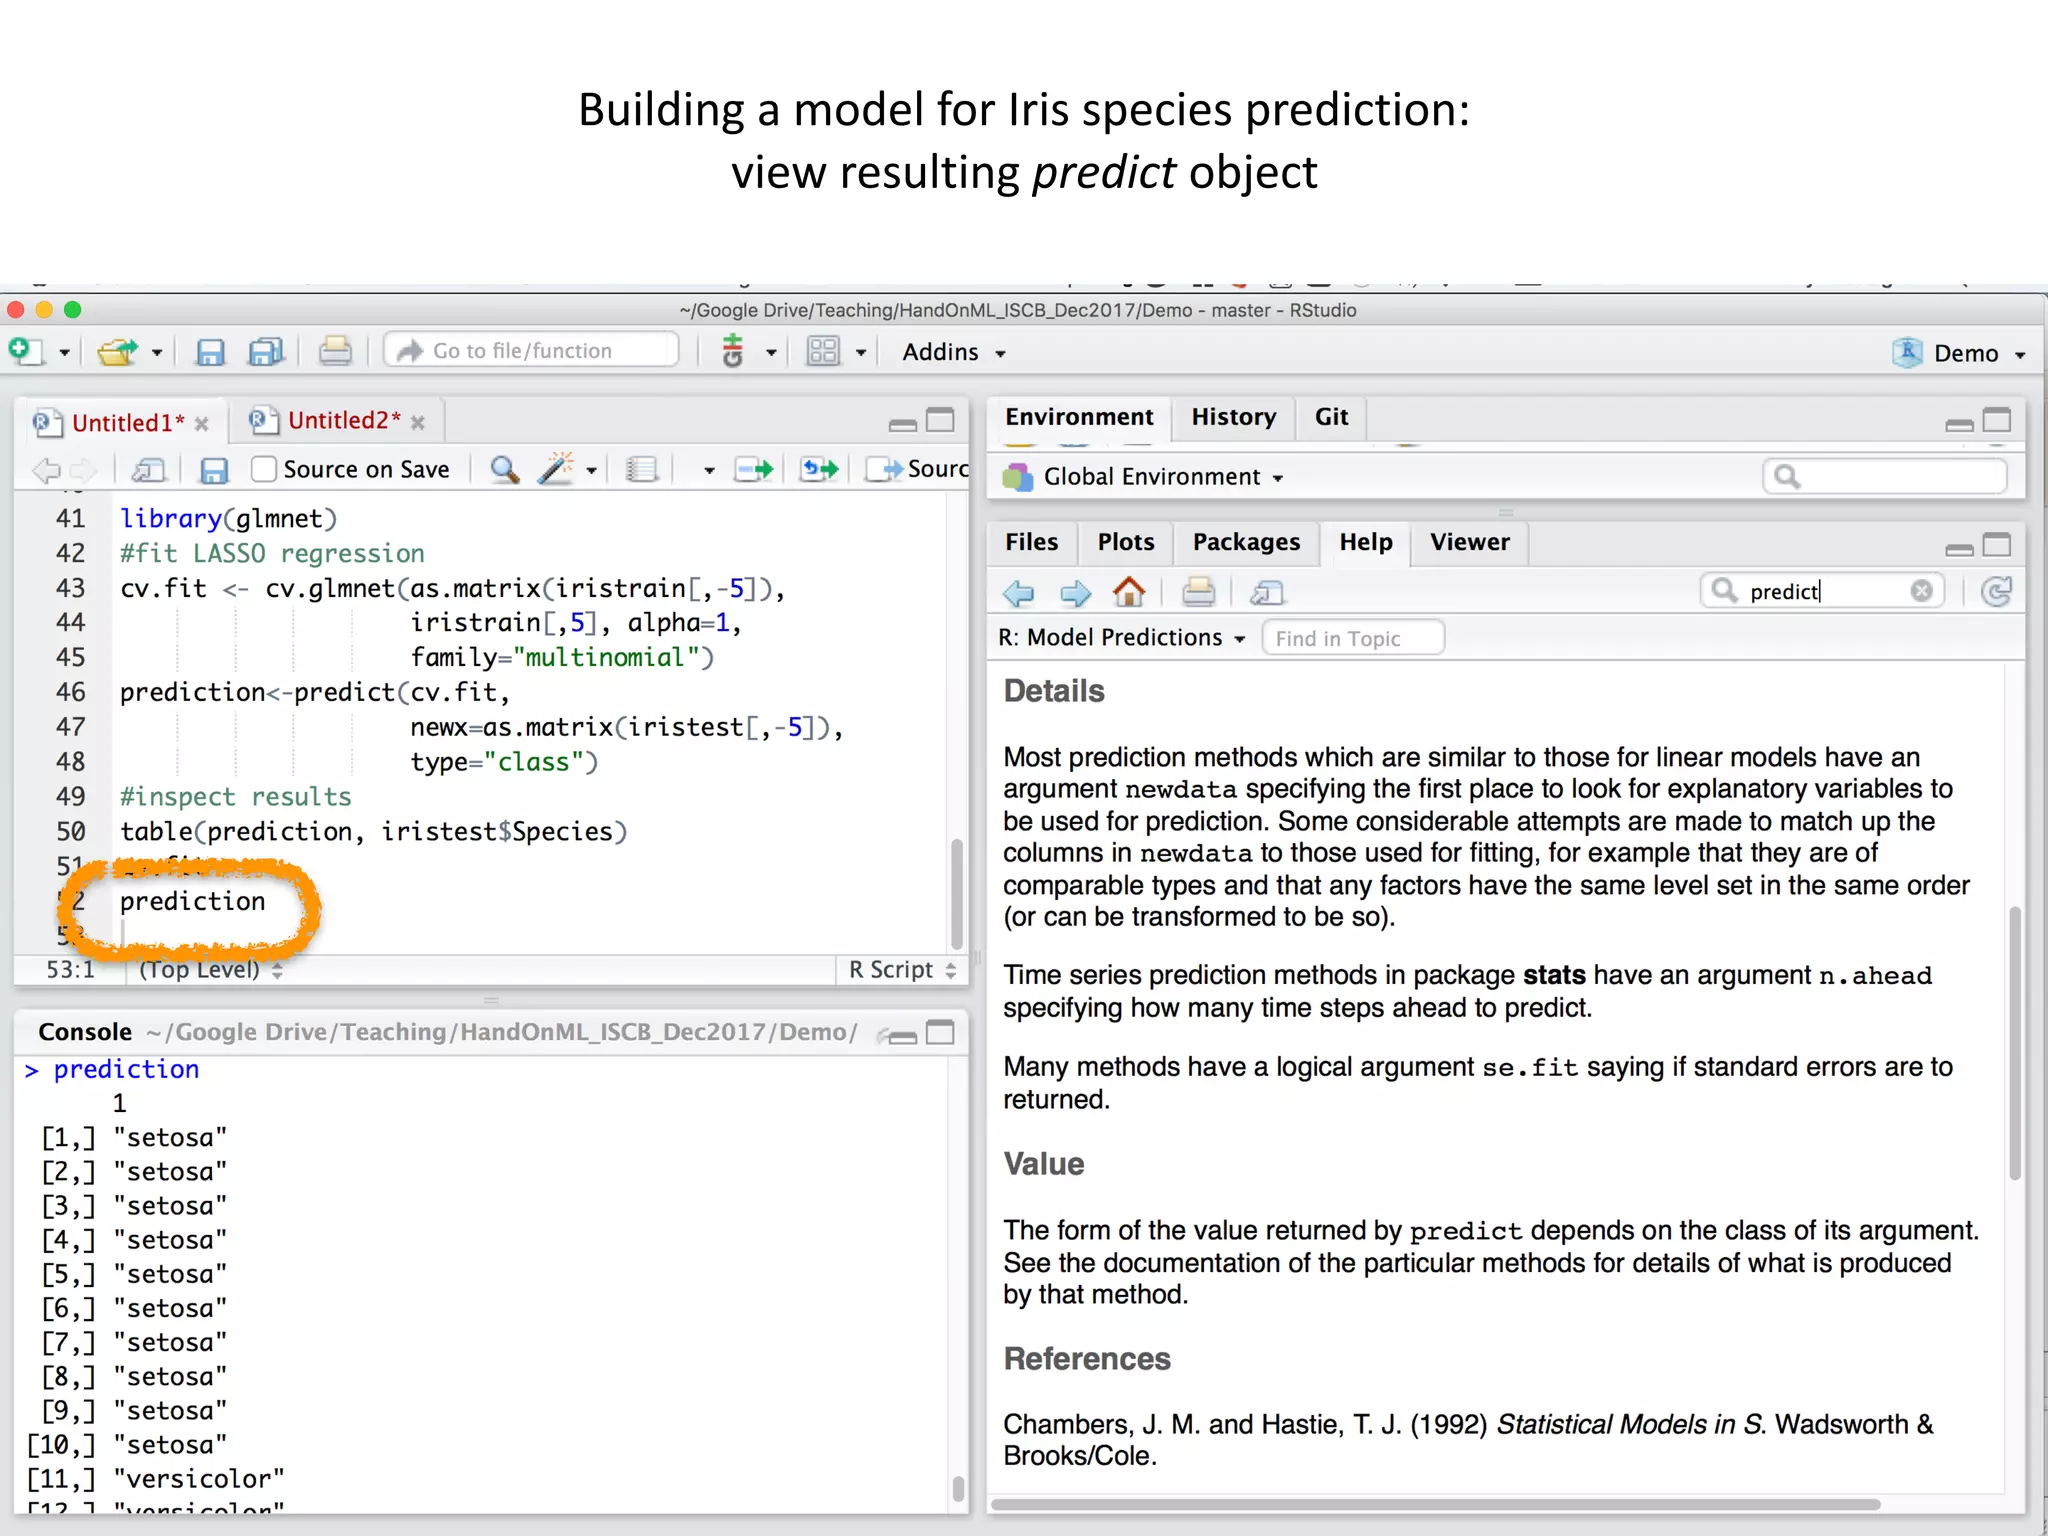The height and width of the screenshot is (1536, 2048).
Task: Open the Viewer tab
Action: point(1469,542)
